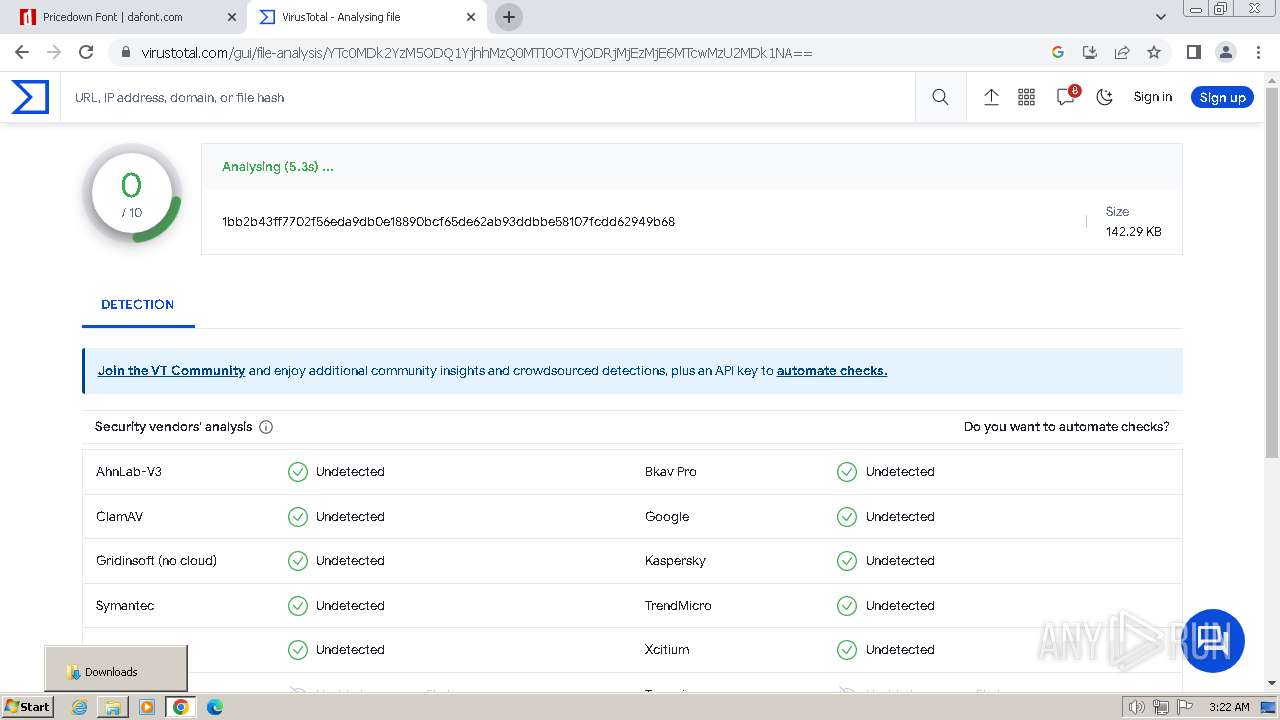Switch to VirusTotal Analysing file tab
This screenshot has height=720, width=1280.
click(x=367, y=17)
